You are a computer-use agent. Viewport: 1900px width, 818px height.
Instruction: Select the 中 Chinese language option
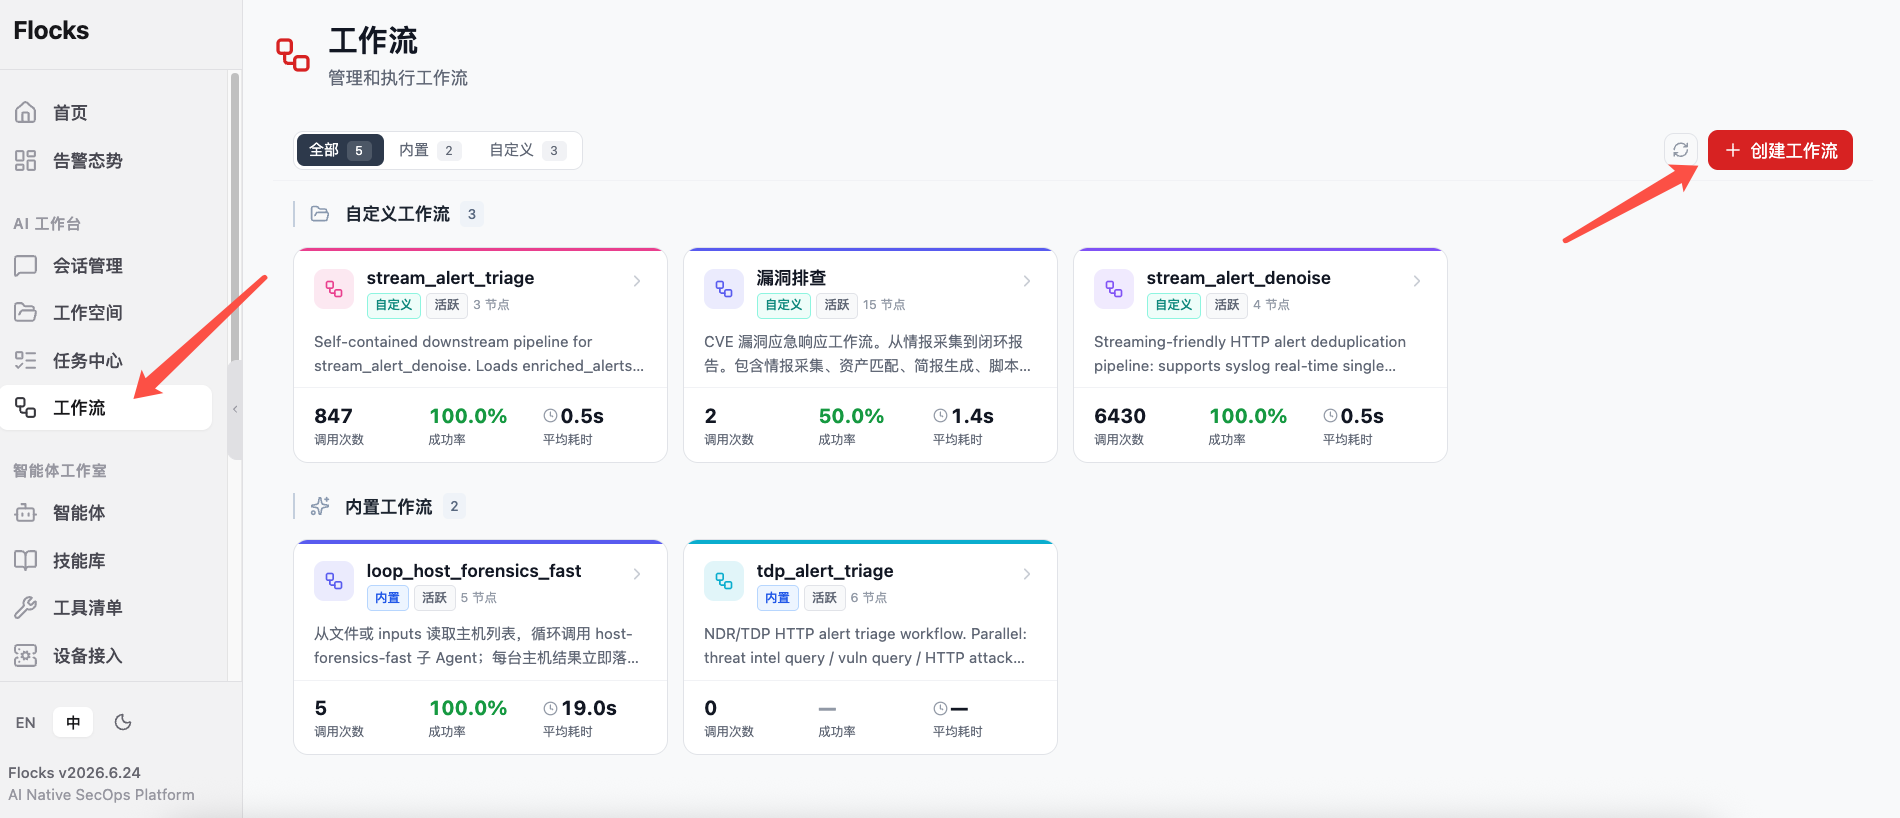coord(73,722)
